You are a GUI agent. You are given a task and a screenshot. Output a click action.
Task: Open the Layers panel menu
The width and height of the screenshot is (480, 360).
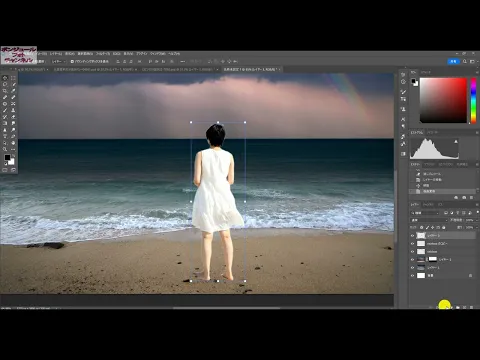[x=477, y=205]
